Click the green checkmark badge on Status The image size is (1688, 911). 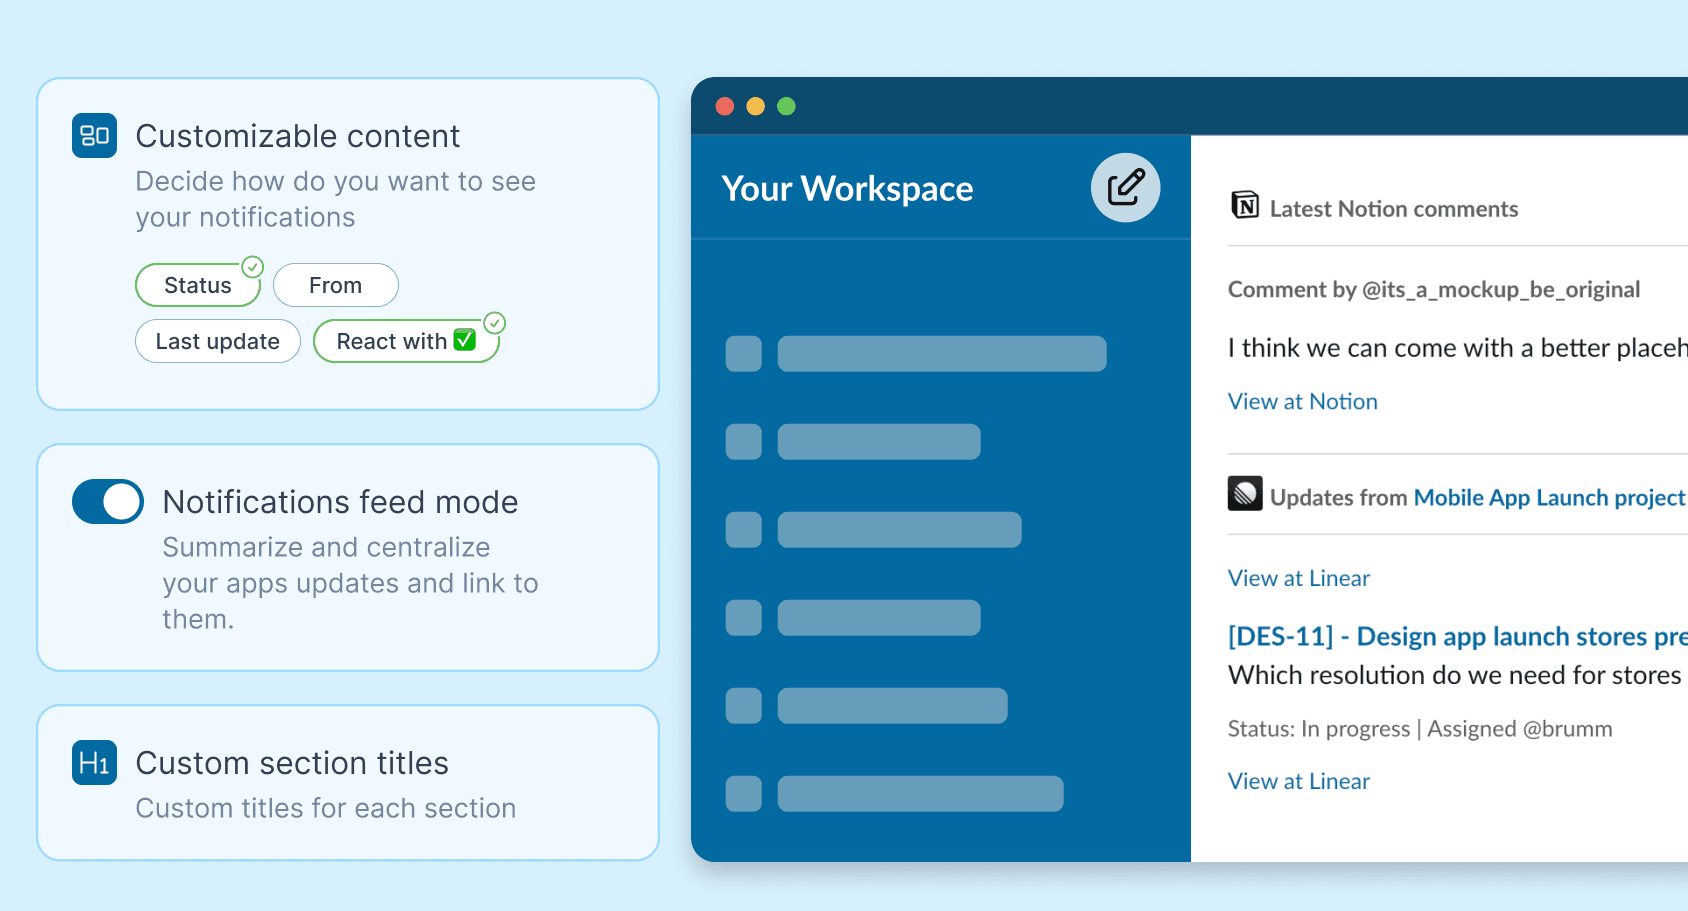[253, 267]
